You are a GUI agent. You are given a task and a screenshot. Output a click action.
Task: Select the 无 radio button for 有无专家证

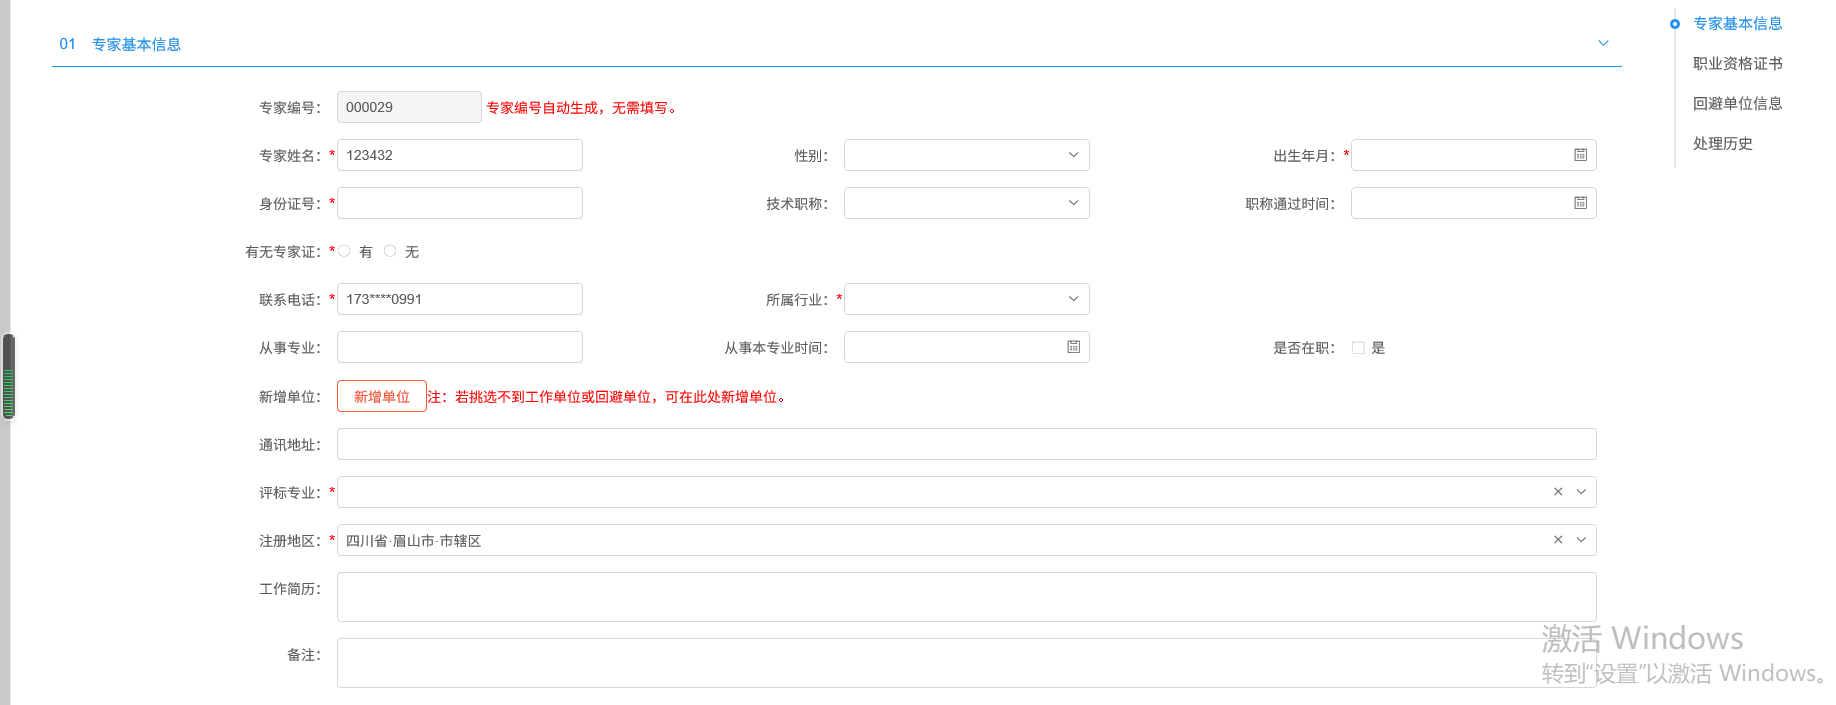pyautogui.click(x=391, y=251)
